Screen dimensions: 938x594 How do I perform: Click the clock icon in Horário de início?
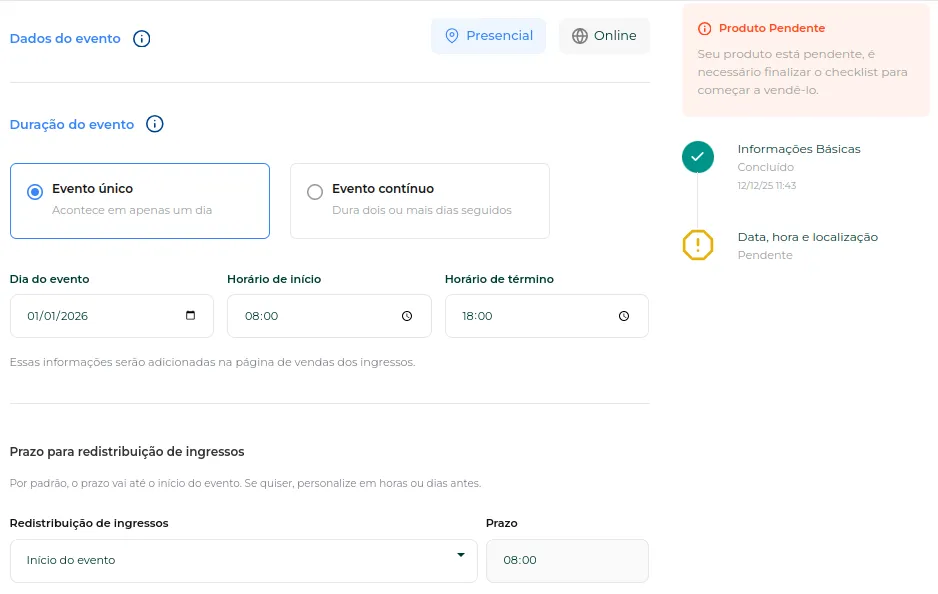coord(407,316)
